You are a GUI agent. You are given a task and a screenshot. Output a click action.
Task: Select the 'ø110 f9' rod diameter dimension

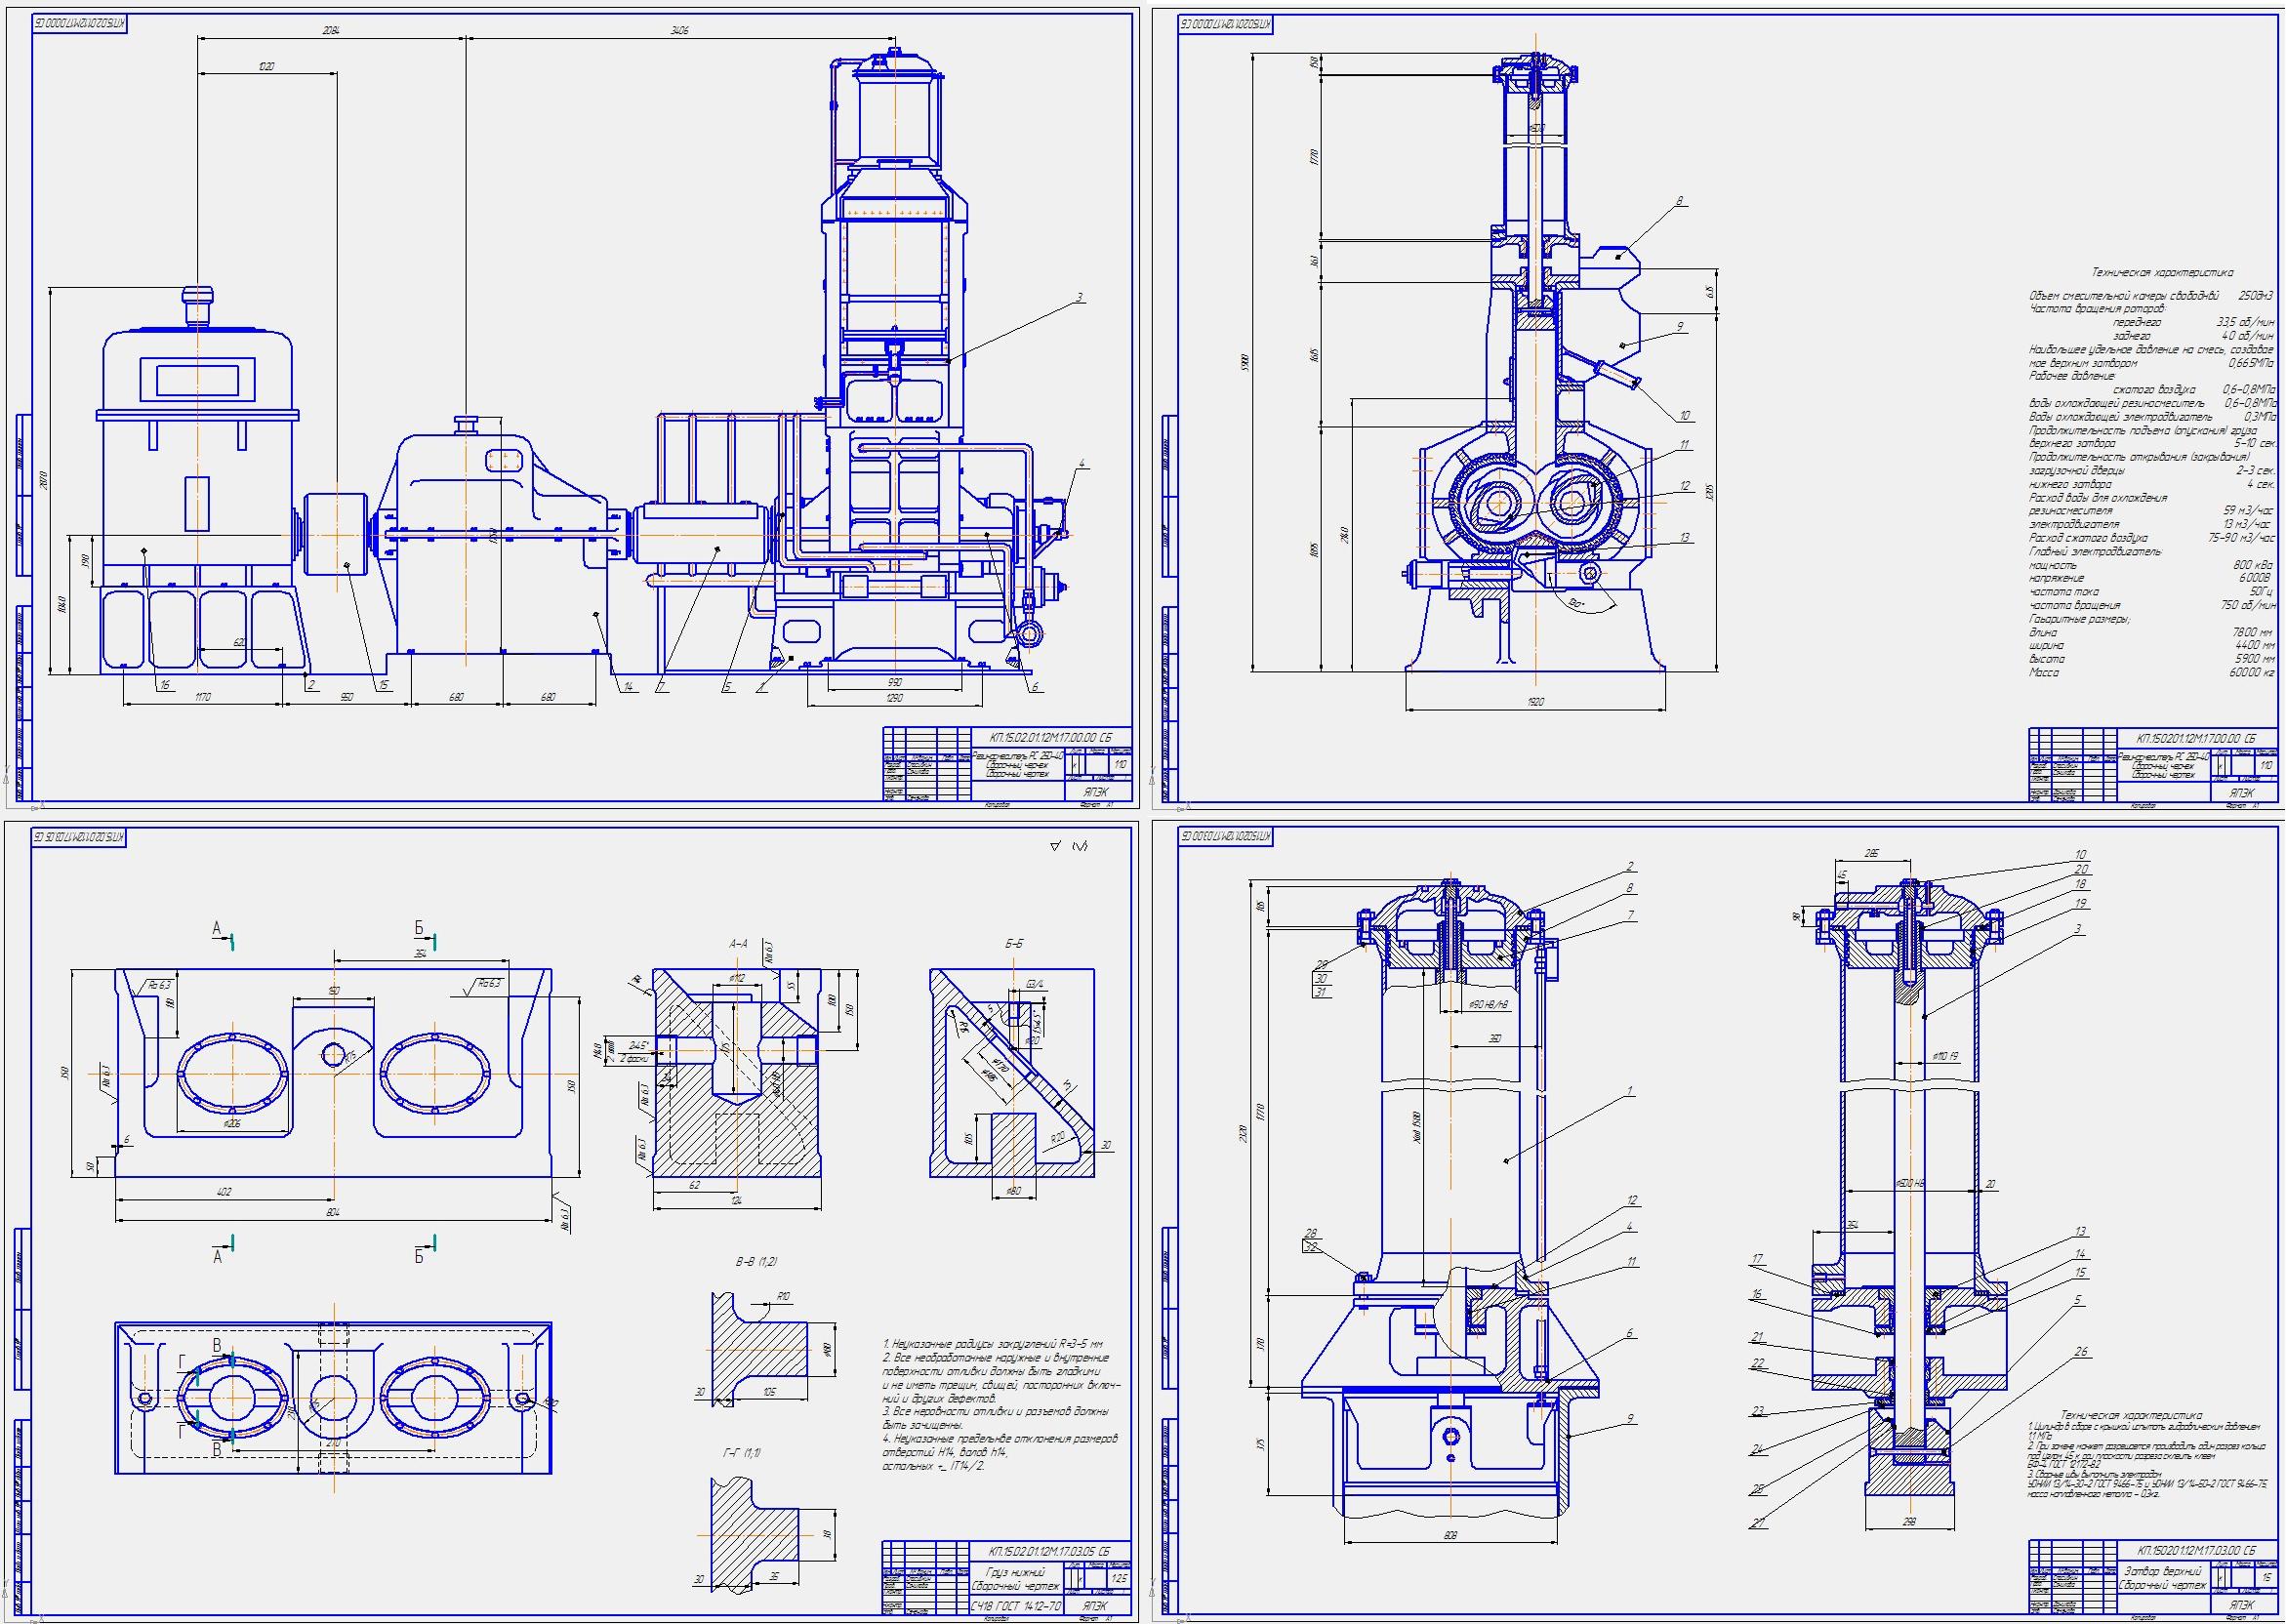[1946, 1056]
